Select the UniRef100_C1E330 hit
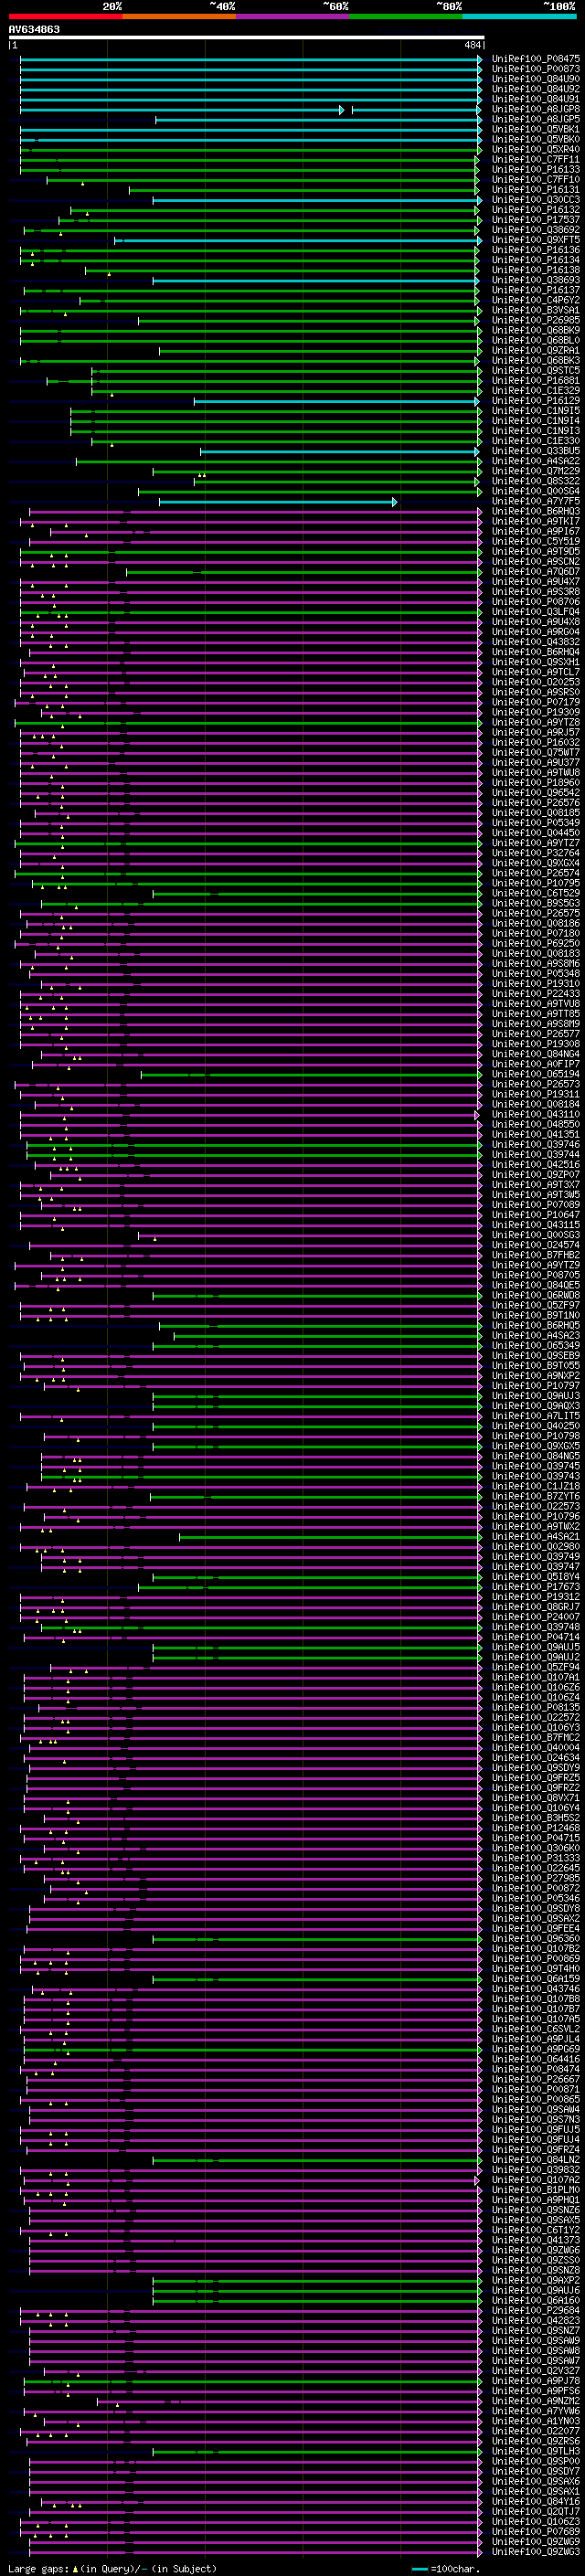585x2576 pixels. 536,441
